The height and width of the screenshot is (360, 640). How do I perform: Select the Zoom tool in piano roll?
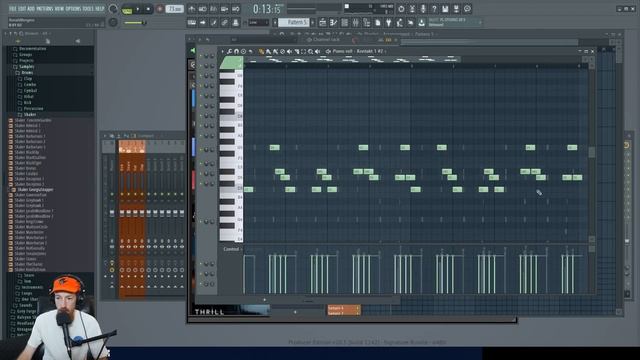coord(311,51)
